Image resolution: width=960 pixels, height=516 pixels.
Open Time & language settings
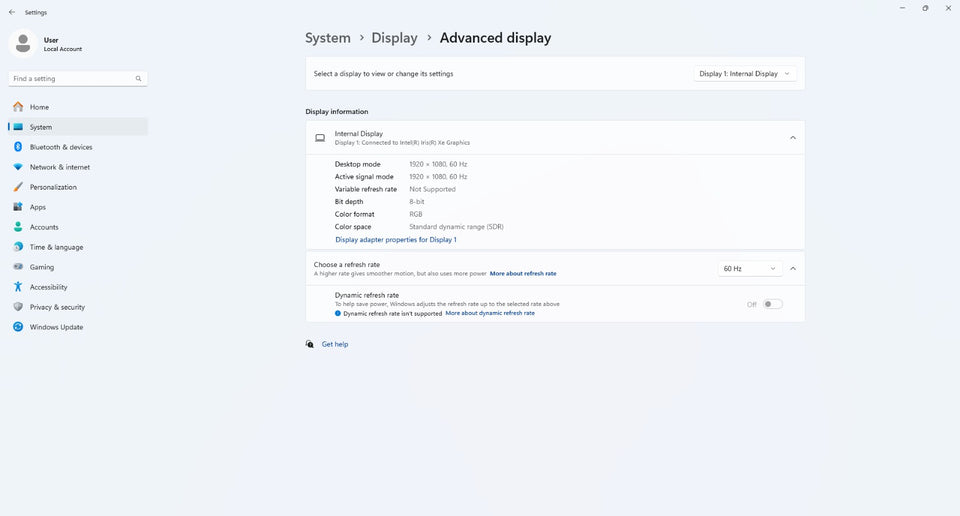(x=78, y=247)
